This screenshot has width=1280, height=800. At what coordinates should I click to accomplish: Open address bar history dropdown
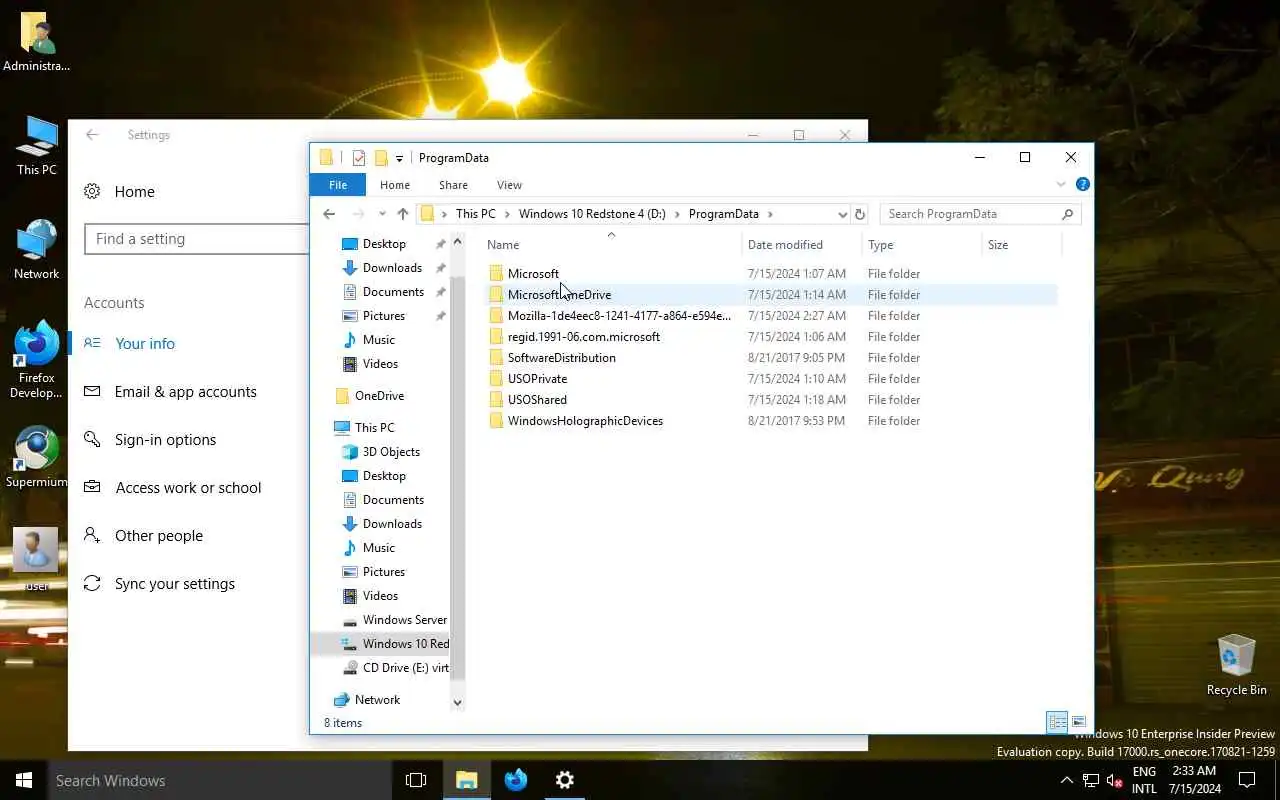point(842,214)
